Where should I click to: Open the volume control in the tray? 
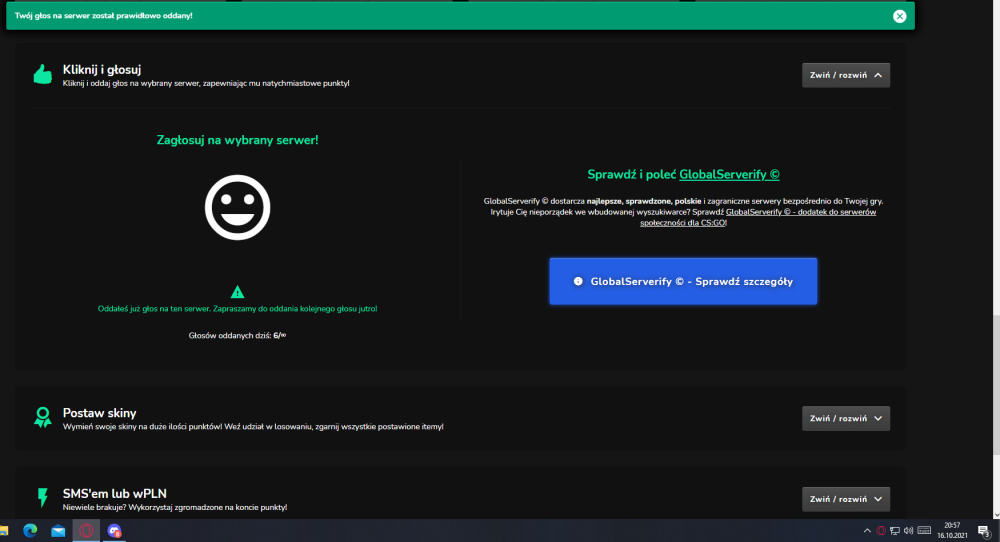pos(908,531)
